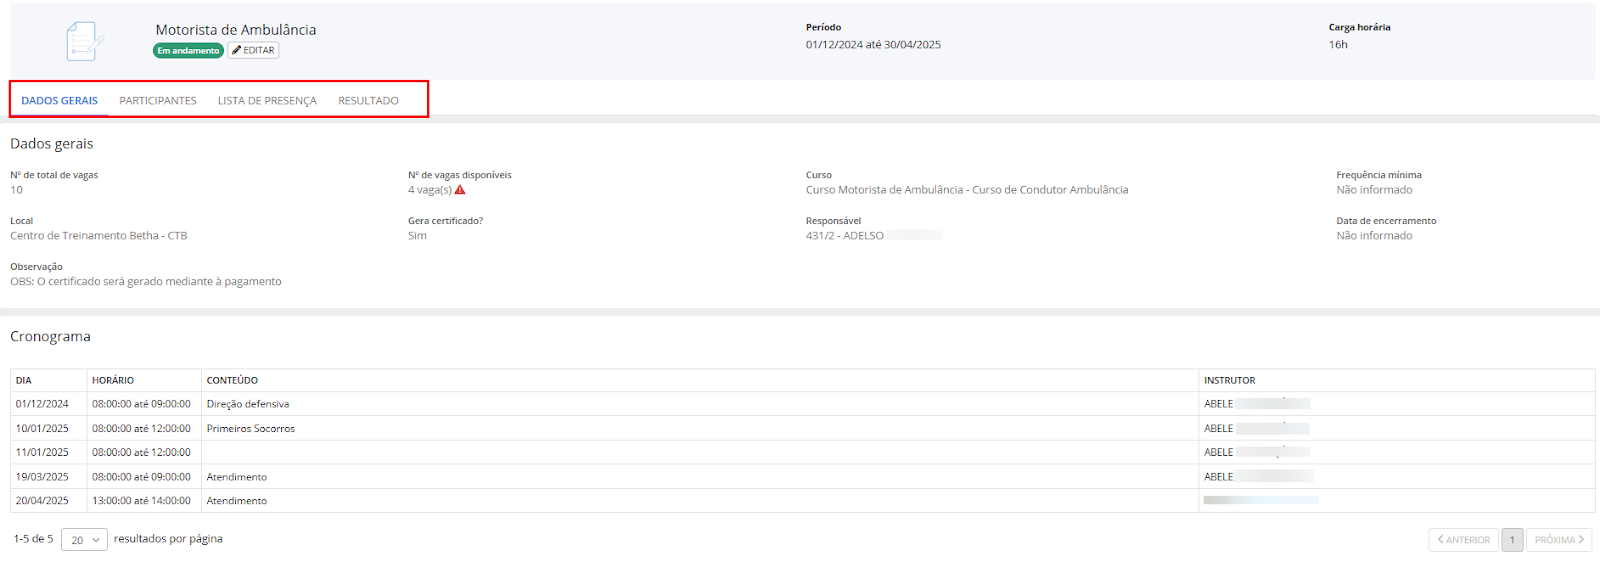The image size is (1600, 562).
Task: Open the Participantes tab
Action: 158,101
